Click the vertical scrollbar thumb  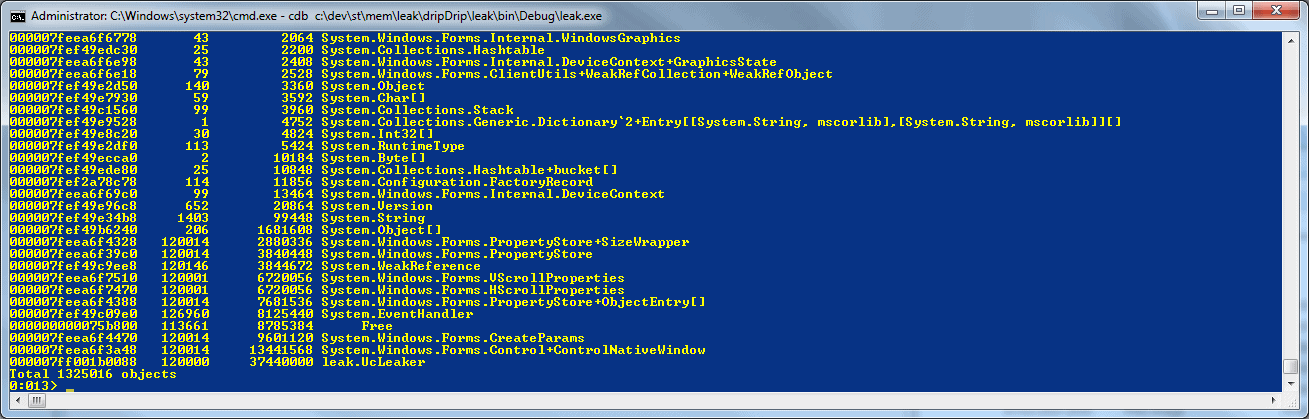[x=1290, y=366]
